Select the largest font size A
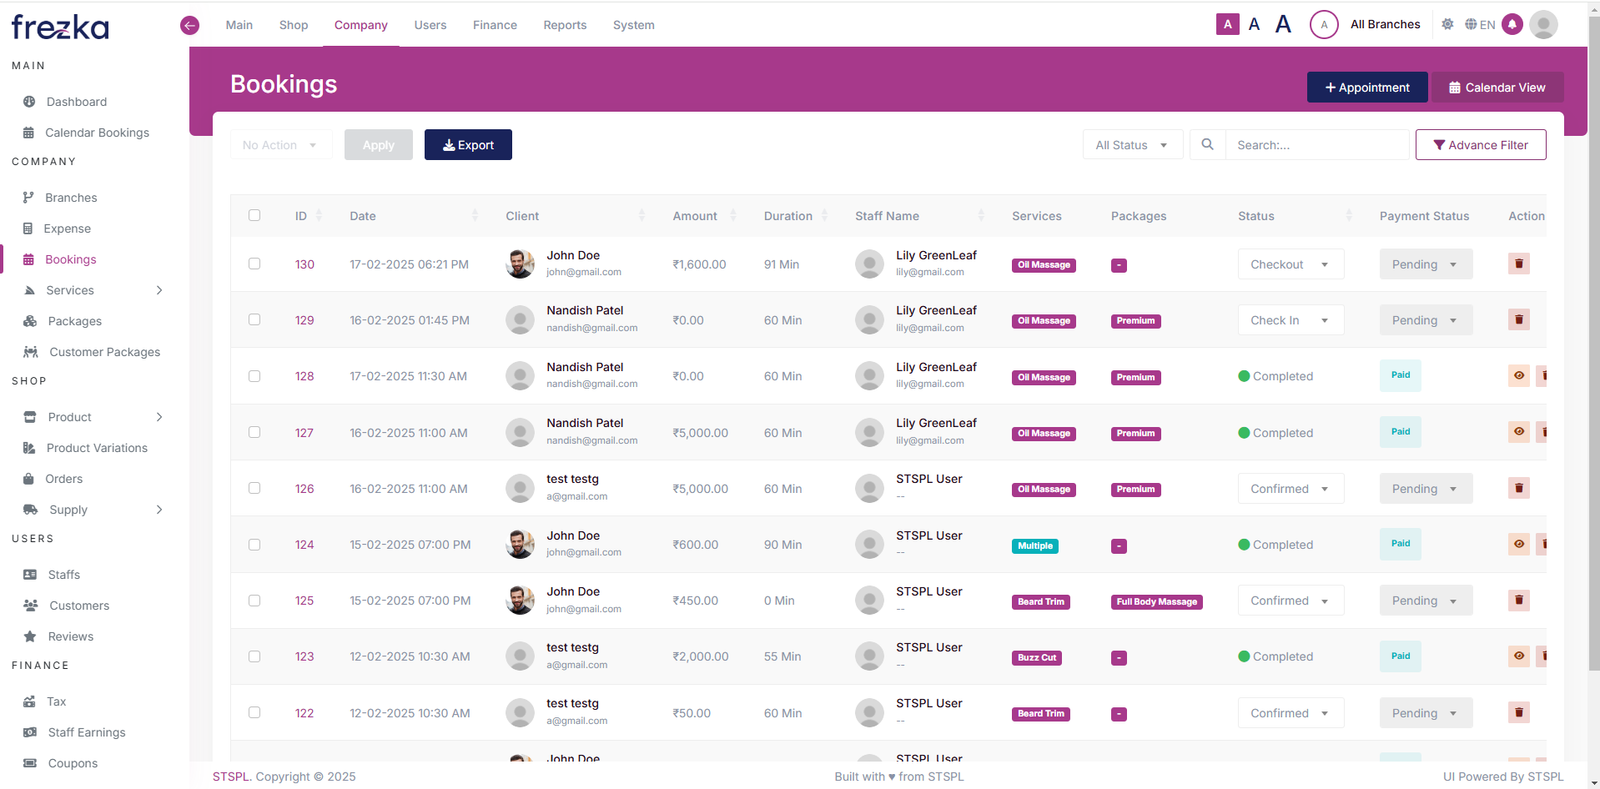The width and height of the screenshot is (1600, 789). tap(1283, 25)
